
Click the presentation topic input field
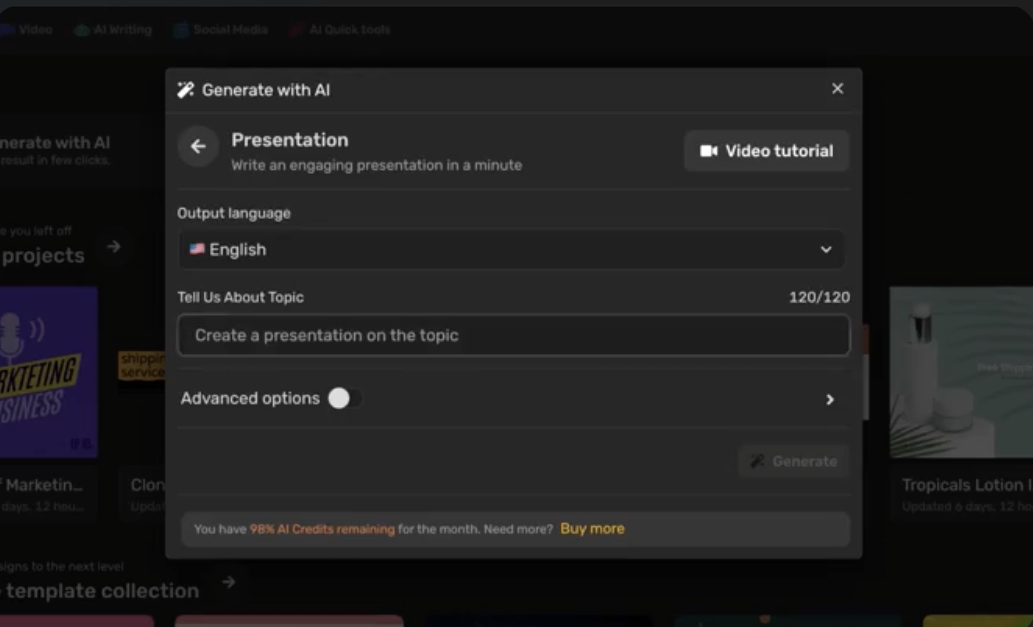tap(512, 337)
